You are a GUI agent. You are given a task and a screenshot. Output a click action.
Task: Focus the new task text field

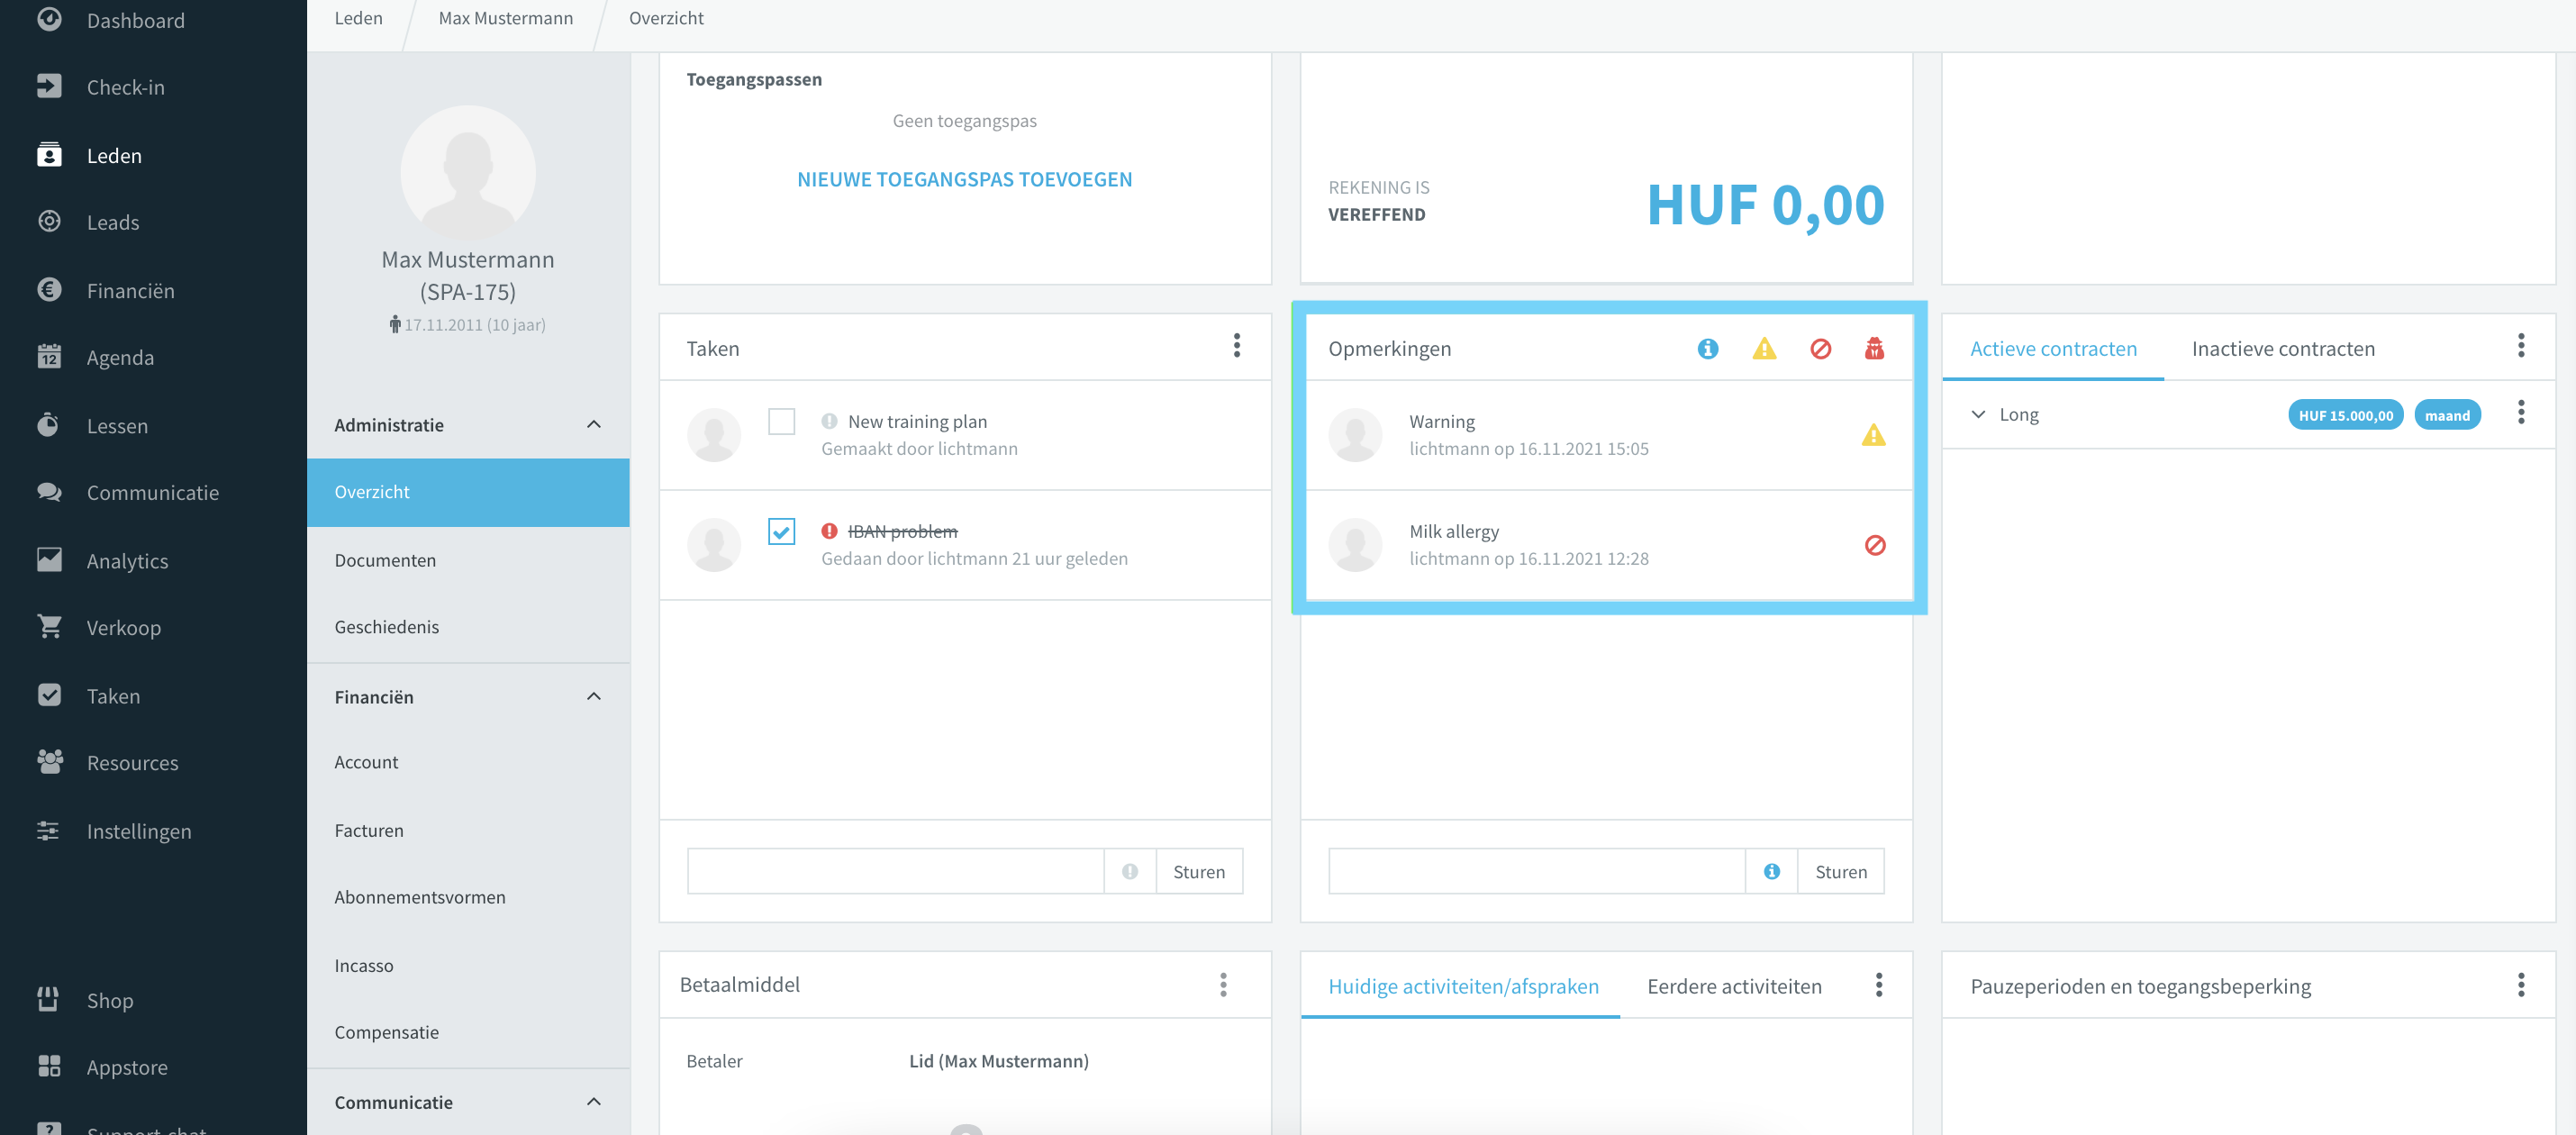pyautogui.click(x=895, y=871)
